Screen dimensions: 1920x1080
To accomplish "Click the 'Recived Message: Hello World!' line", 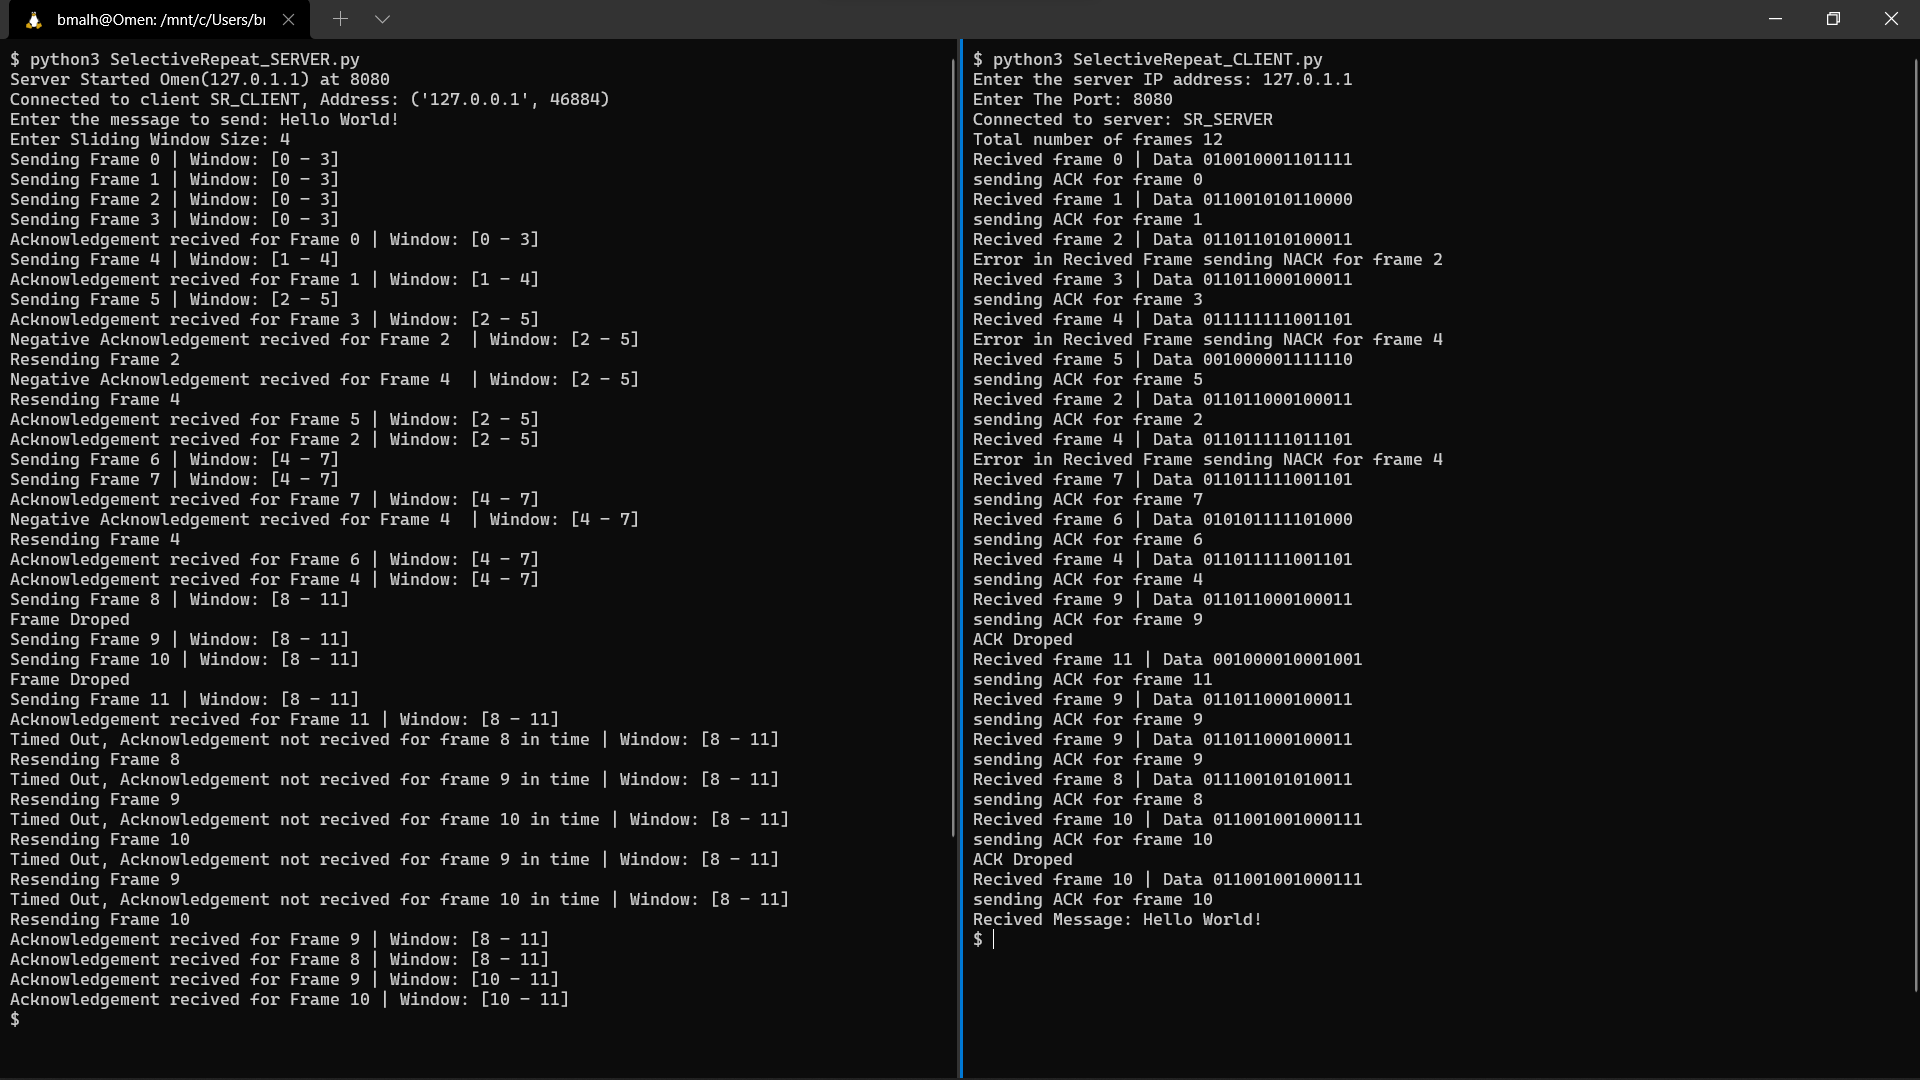I will (x=1116, y=919).
